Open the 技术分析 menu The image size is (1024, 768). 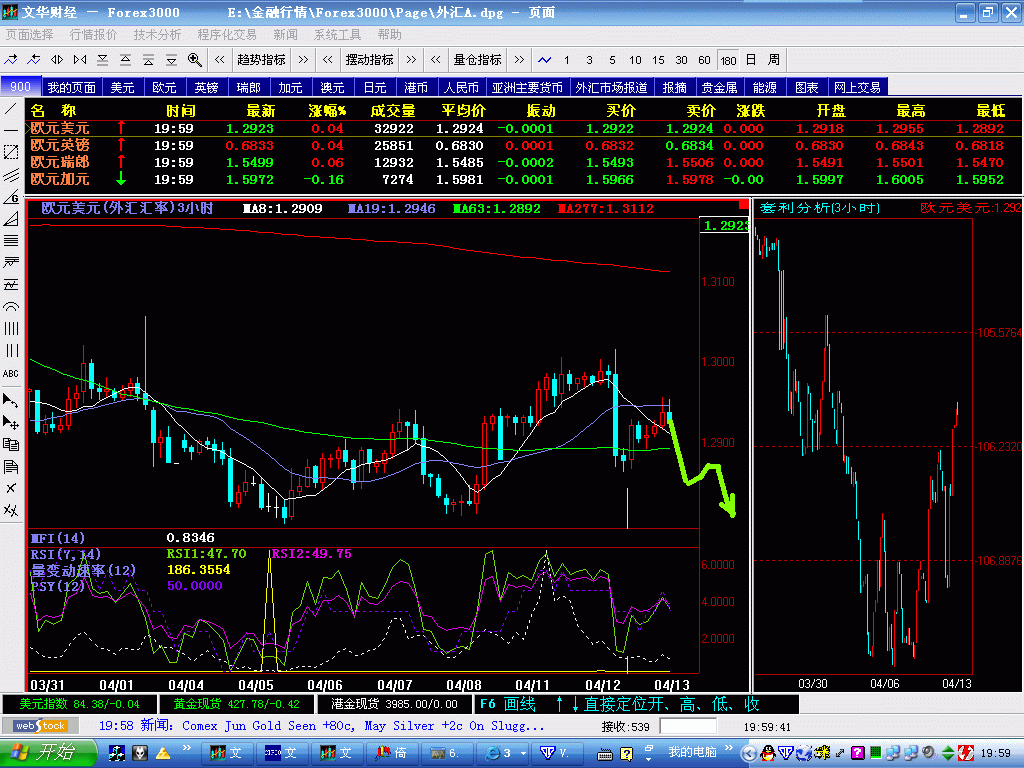pos(157,34)
